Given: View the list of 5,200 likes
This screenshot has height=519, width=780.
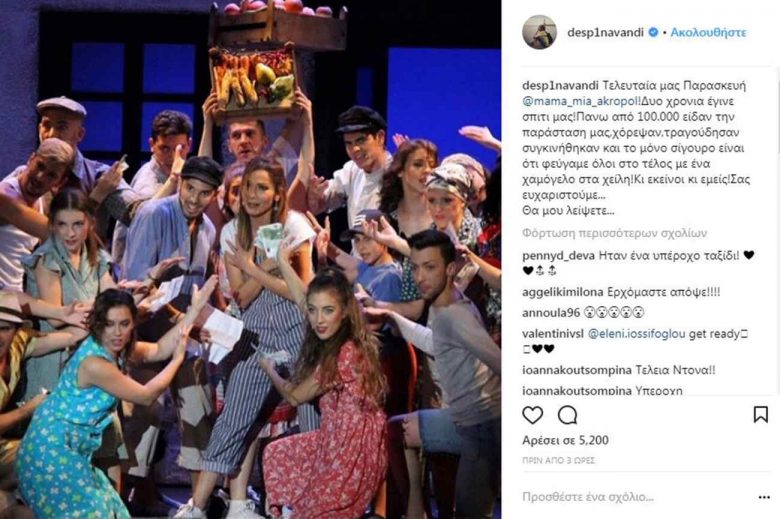Looking at the screenshot, I should click(565, 440).
